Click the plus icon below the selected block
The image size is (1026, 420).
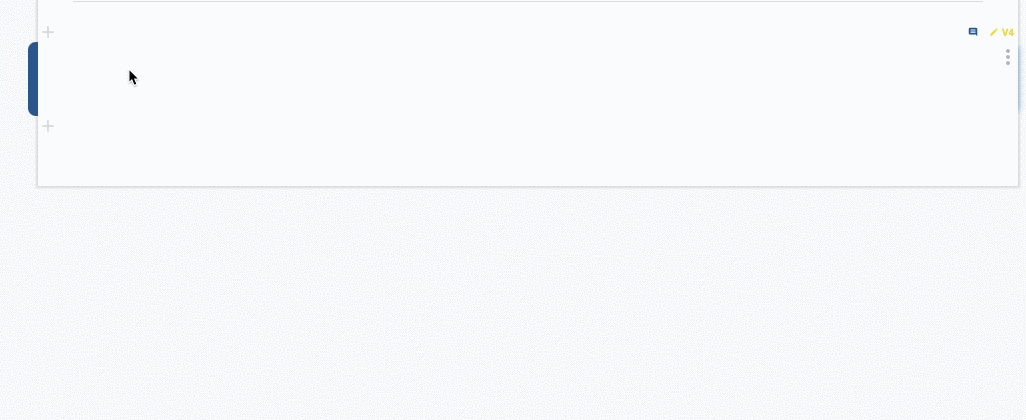[x=48, y=126]
